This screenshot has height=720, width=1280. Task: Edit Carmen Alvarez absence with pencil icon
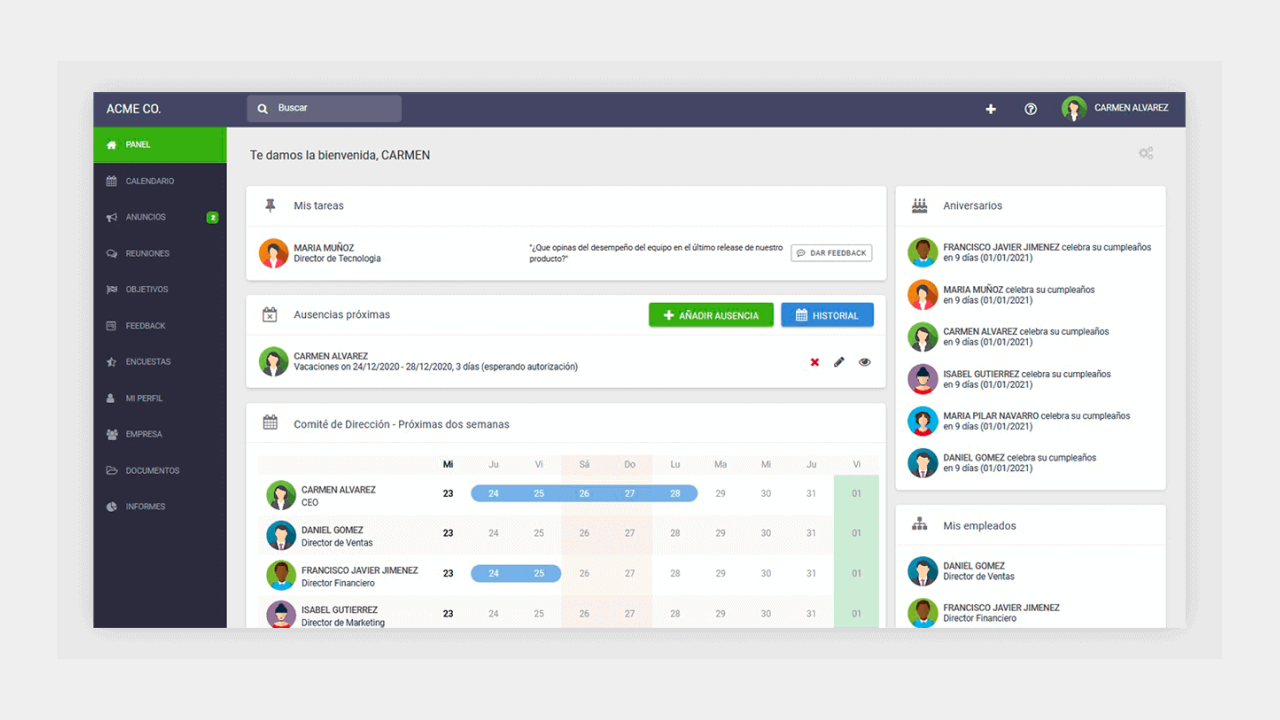pyautogui.click(x=839, y=362)
